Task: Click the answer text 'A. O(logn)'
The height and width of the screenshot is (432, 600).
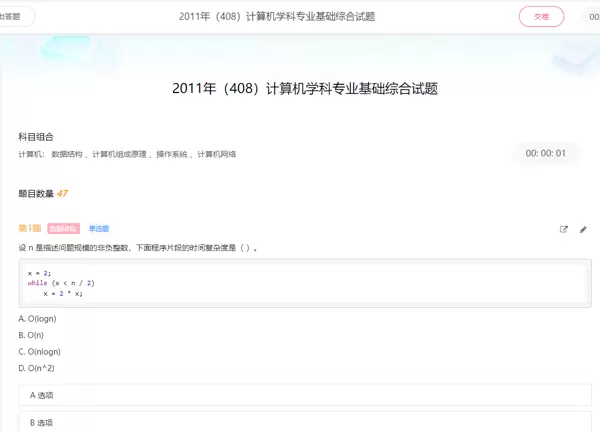Action: [x=37, y=318]
